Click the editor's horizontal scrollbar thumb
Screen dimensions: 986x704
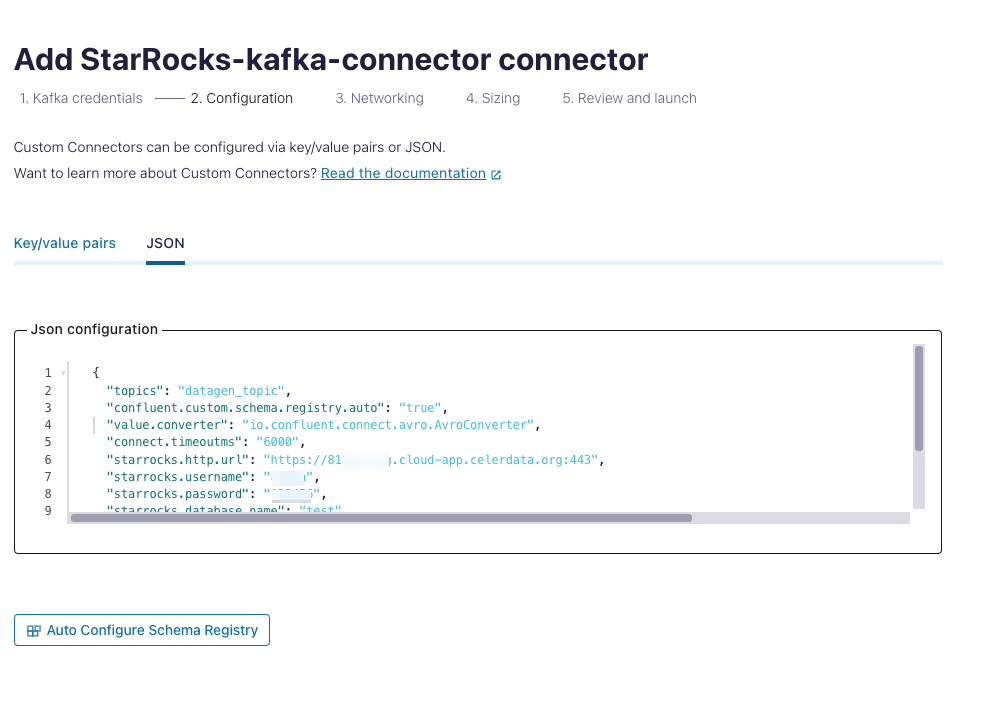coord(381,518)
